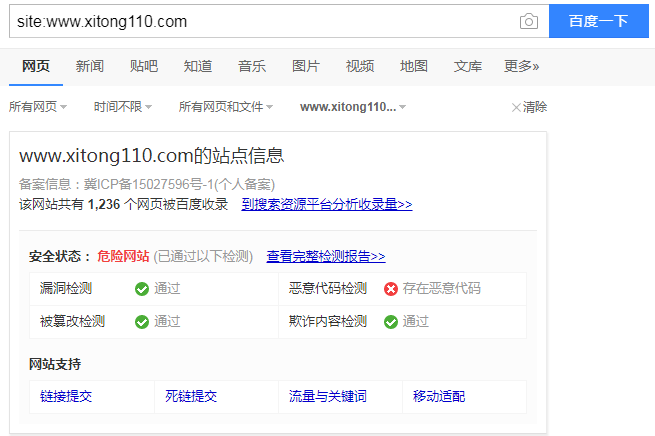Viewport: 655px width, 436px height.
Task: Go to the 地图 tab
Action: tap(414, 66)
